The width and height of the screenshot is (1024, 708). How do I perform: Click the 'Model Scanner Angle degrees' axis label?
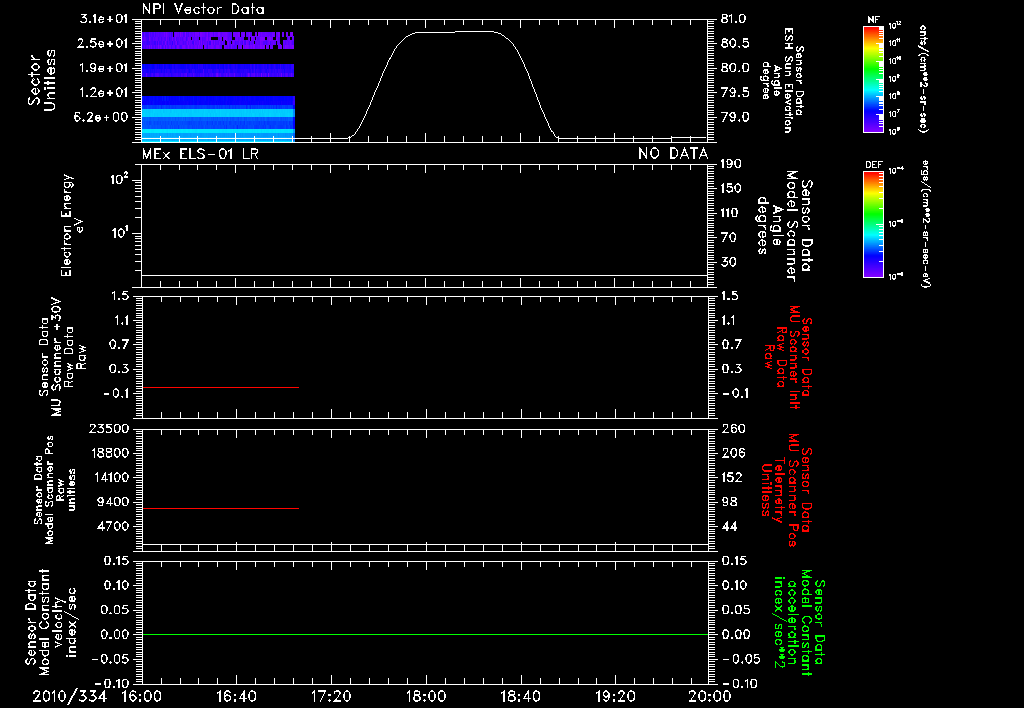pyautogui.click(x=784, y=226)
